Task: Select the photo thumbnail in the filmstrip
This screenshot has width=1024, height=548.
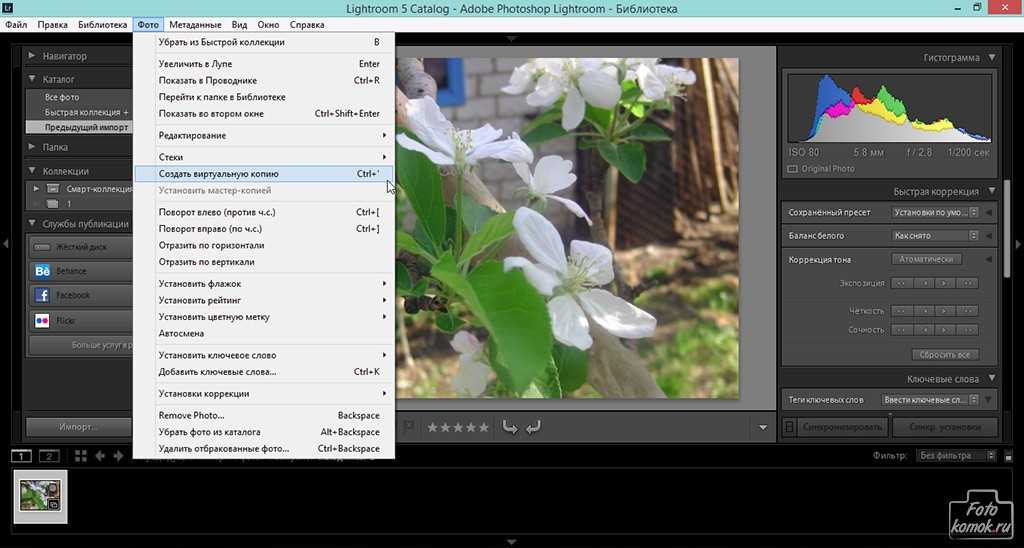Action: coord(40,496)
